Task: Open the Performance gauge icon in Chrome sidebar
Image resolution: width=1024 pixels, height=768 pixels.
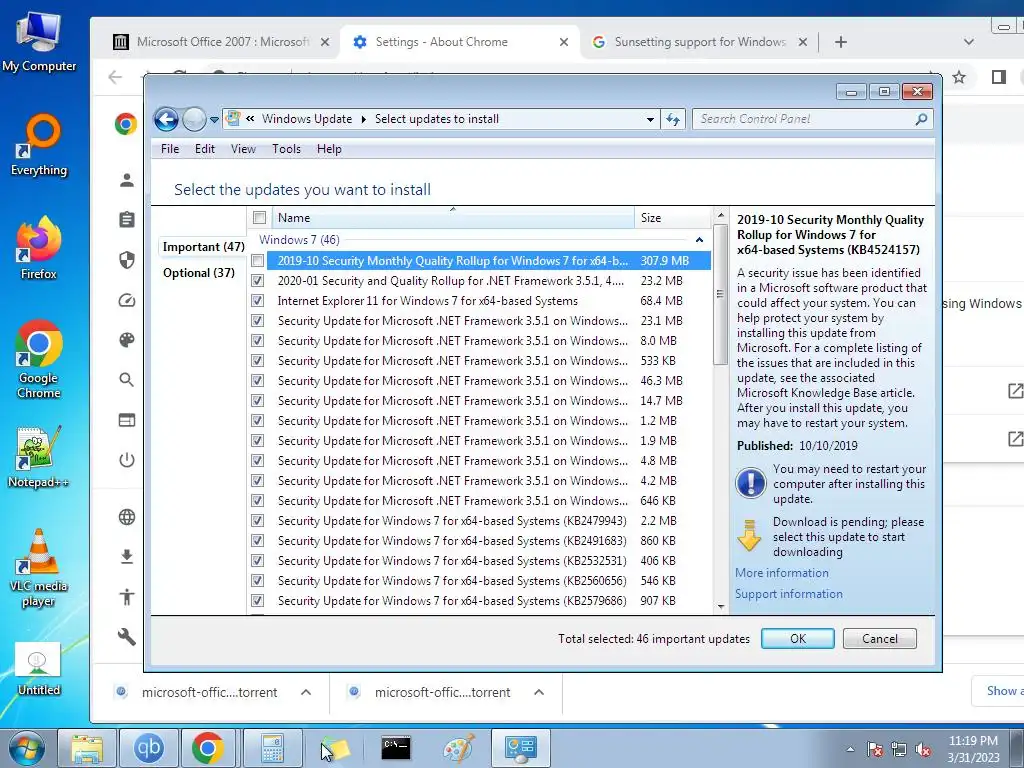Action: [x=127, y=300]
